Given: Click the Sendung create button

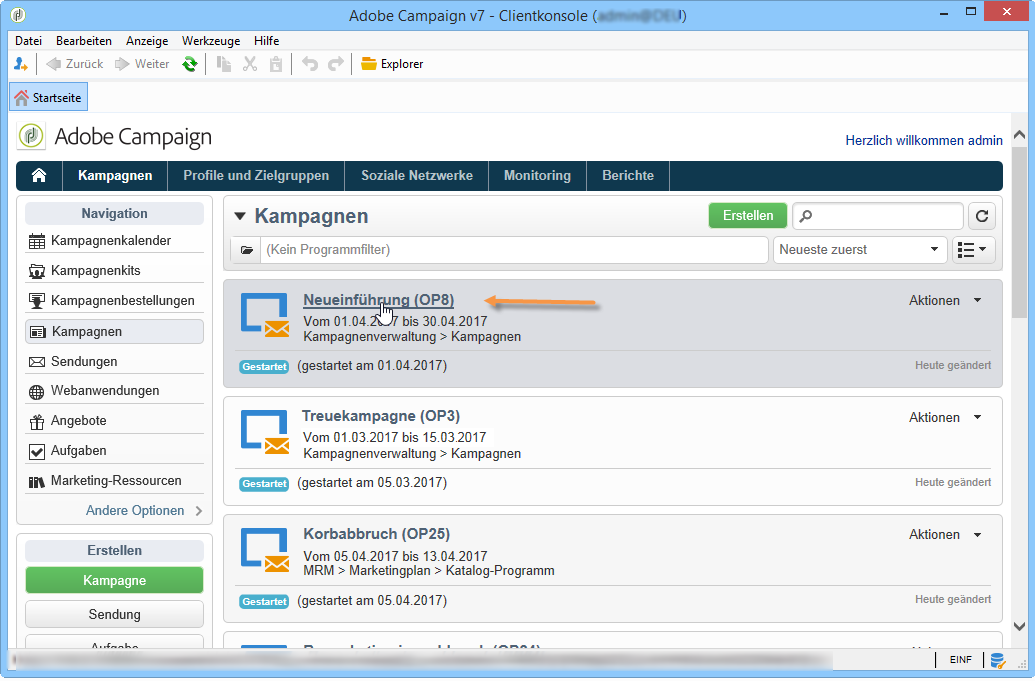Looking at the screenshot, I should (x=114, y=614).
